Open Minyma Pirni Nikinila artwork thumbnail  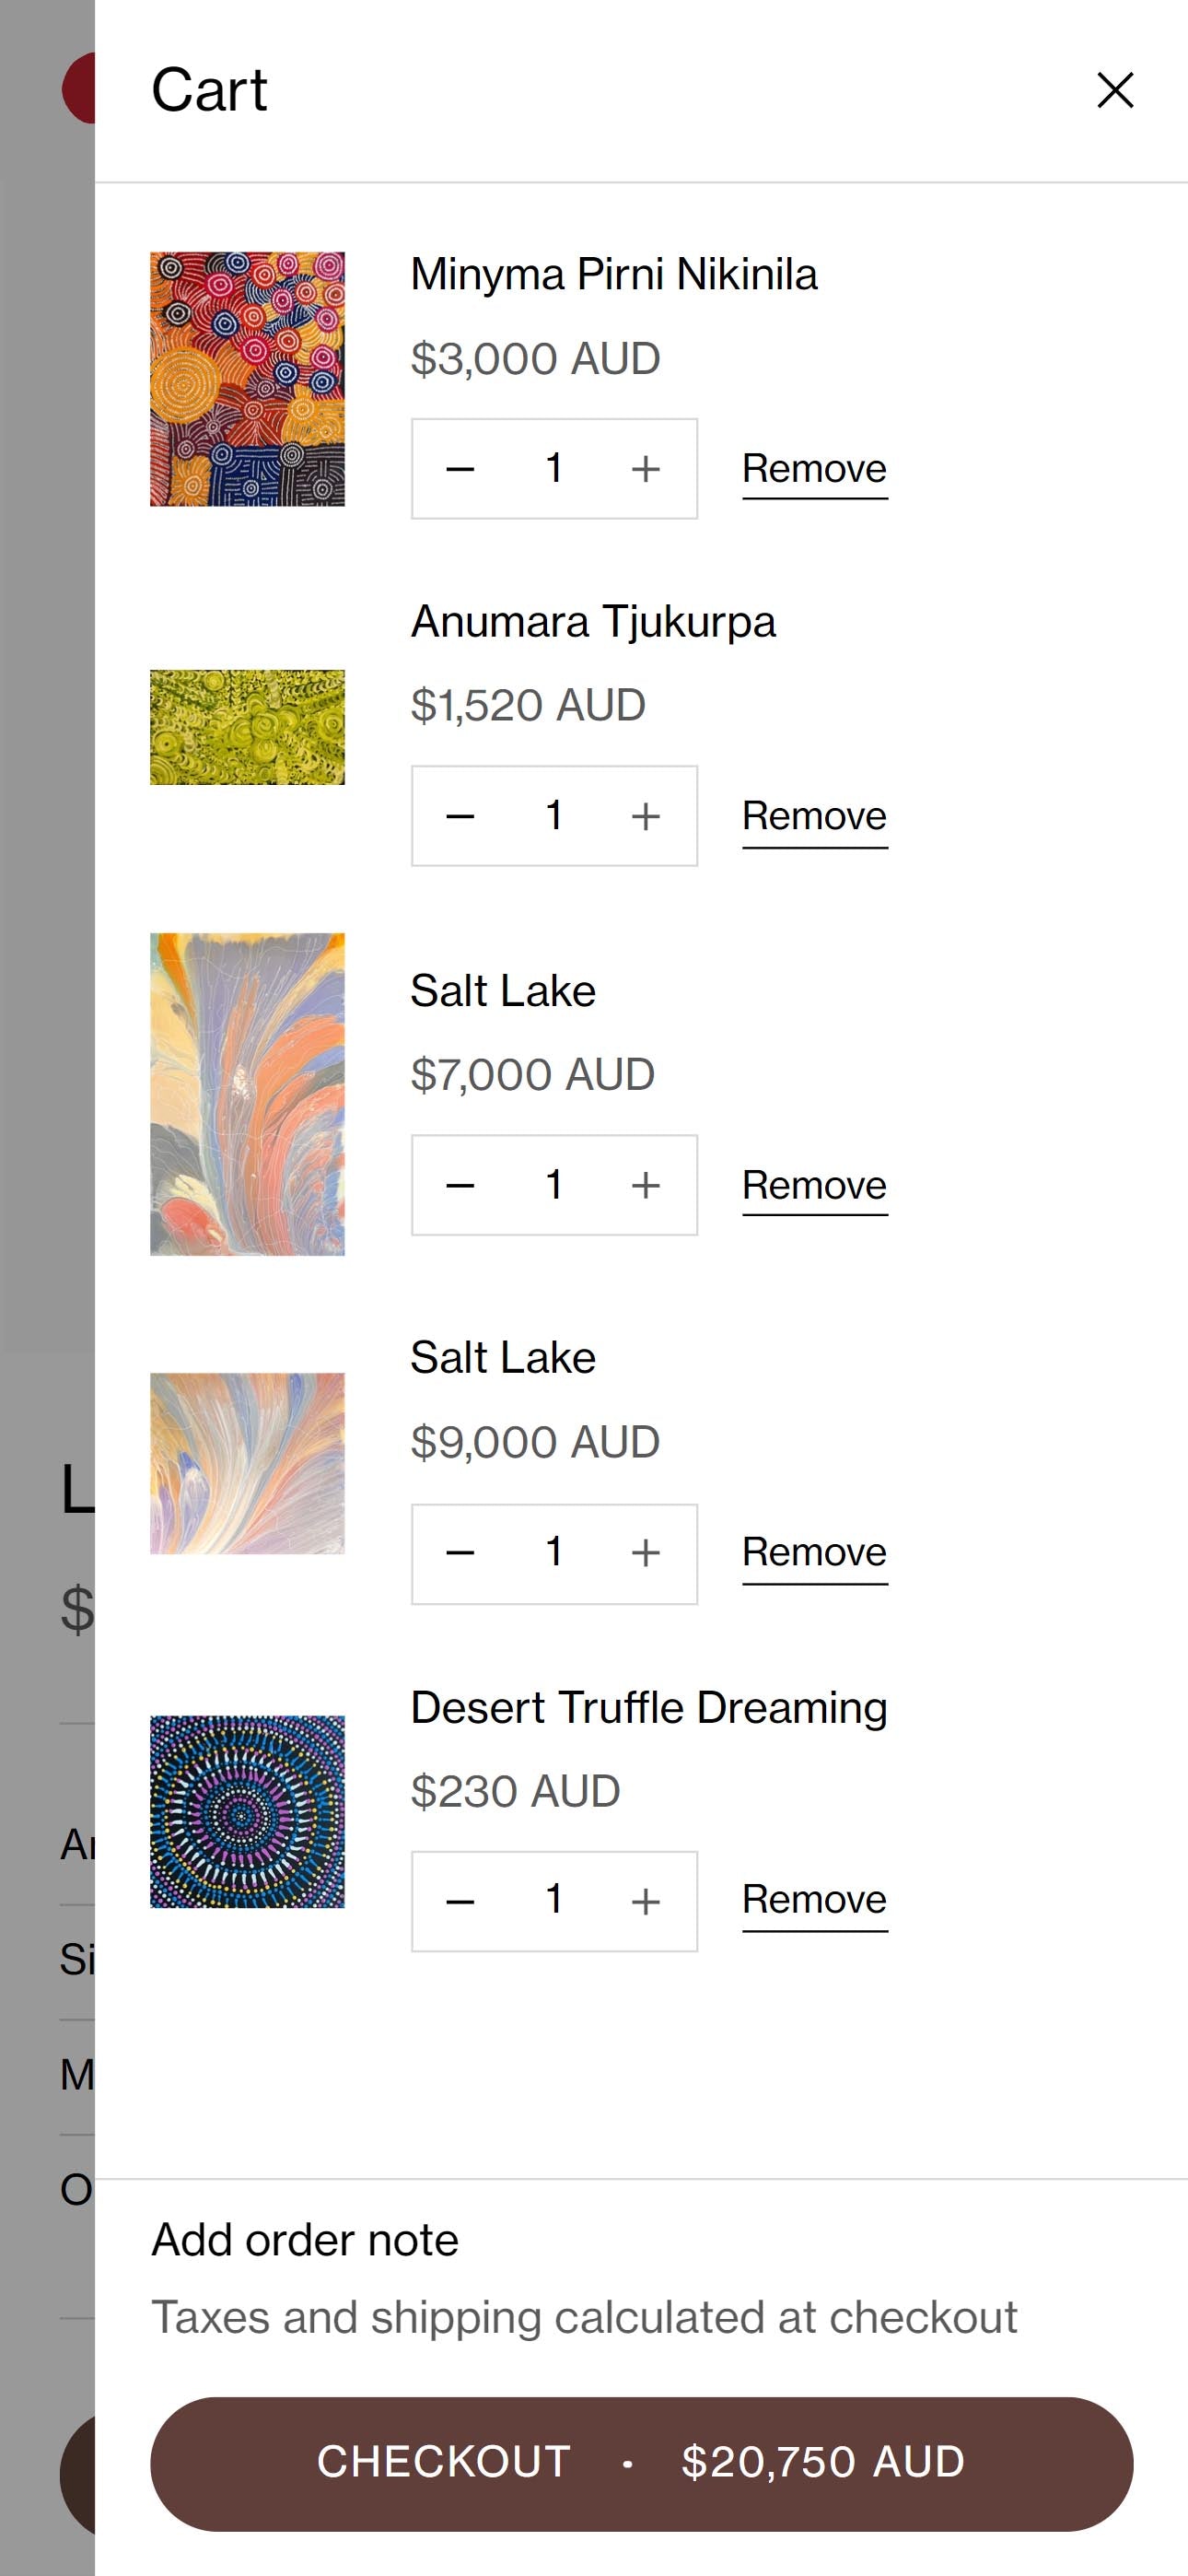(x=247, y=379)
